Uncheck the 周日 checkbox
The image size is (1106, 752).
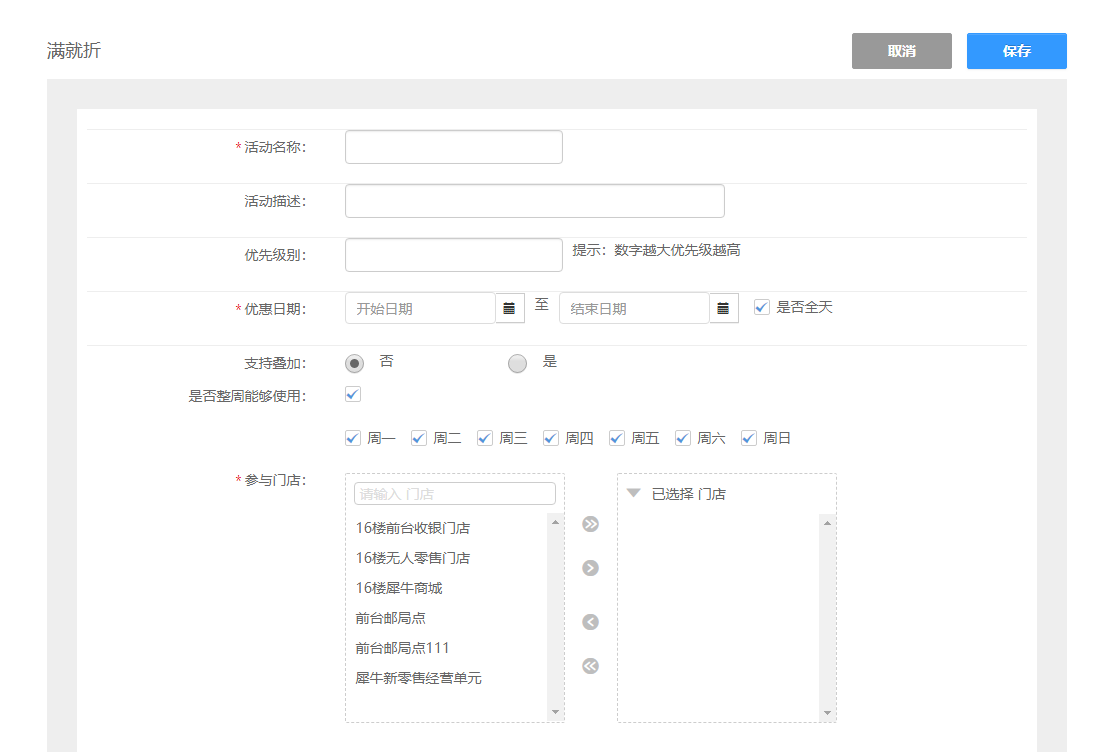(x=748, y=438)
